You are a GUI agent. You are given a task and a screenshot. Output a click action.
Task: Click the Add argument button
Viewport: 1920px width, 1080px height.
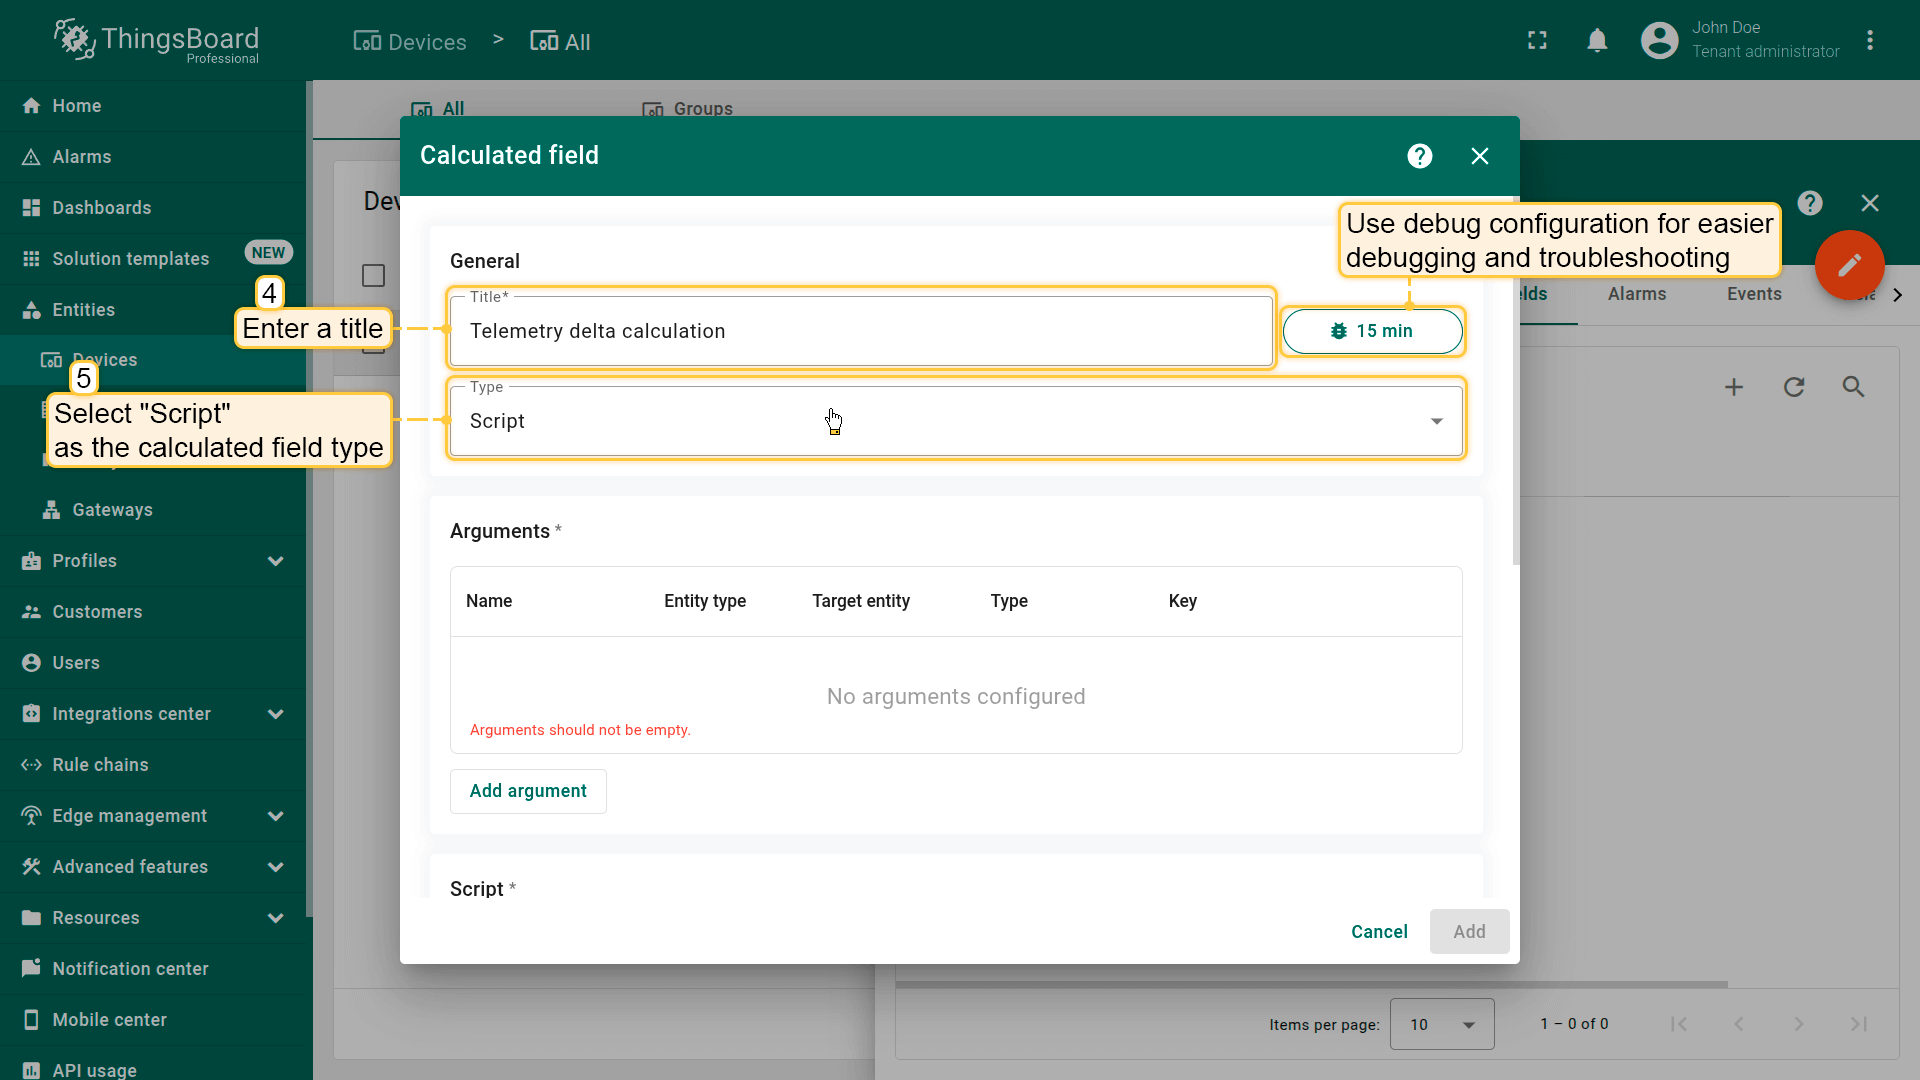click(x=528, y=791)
